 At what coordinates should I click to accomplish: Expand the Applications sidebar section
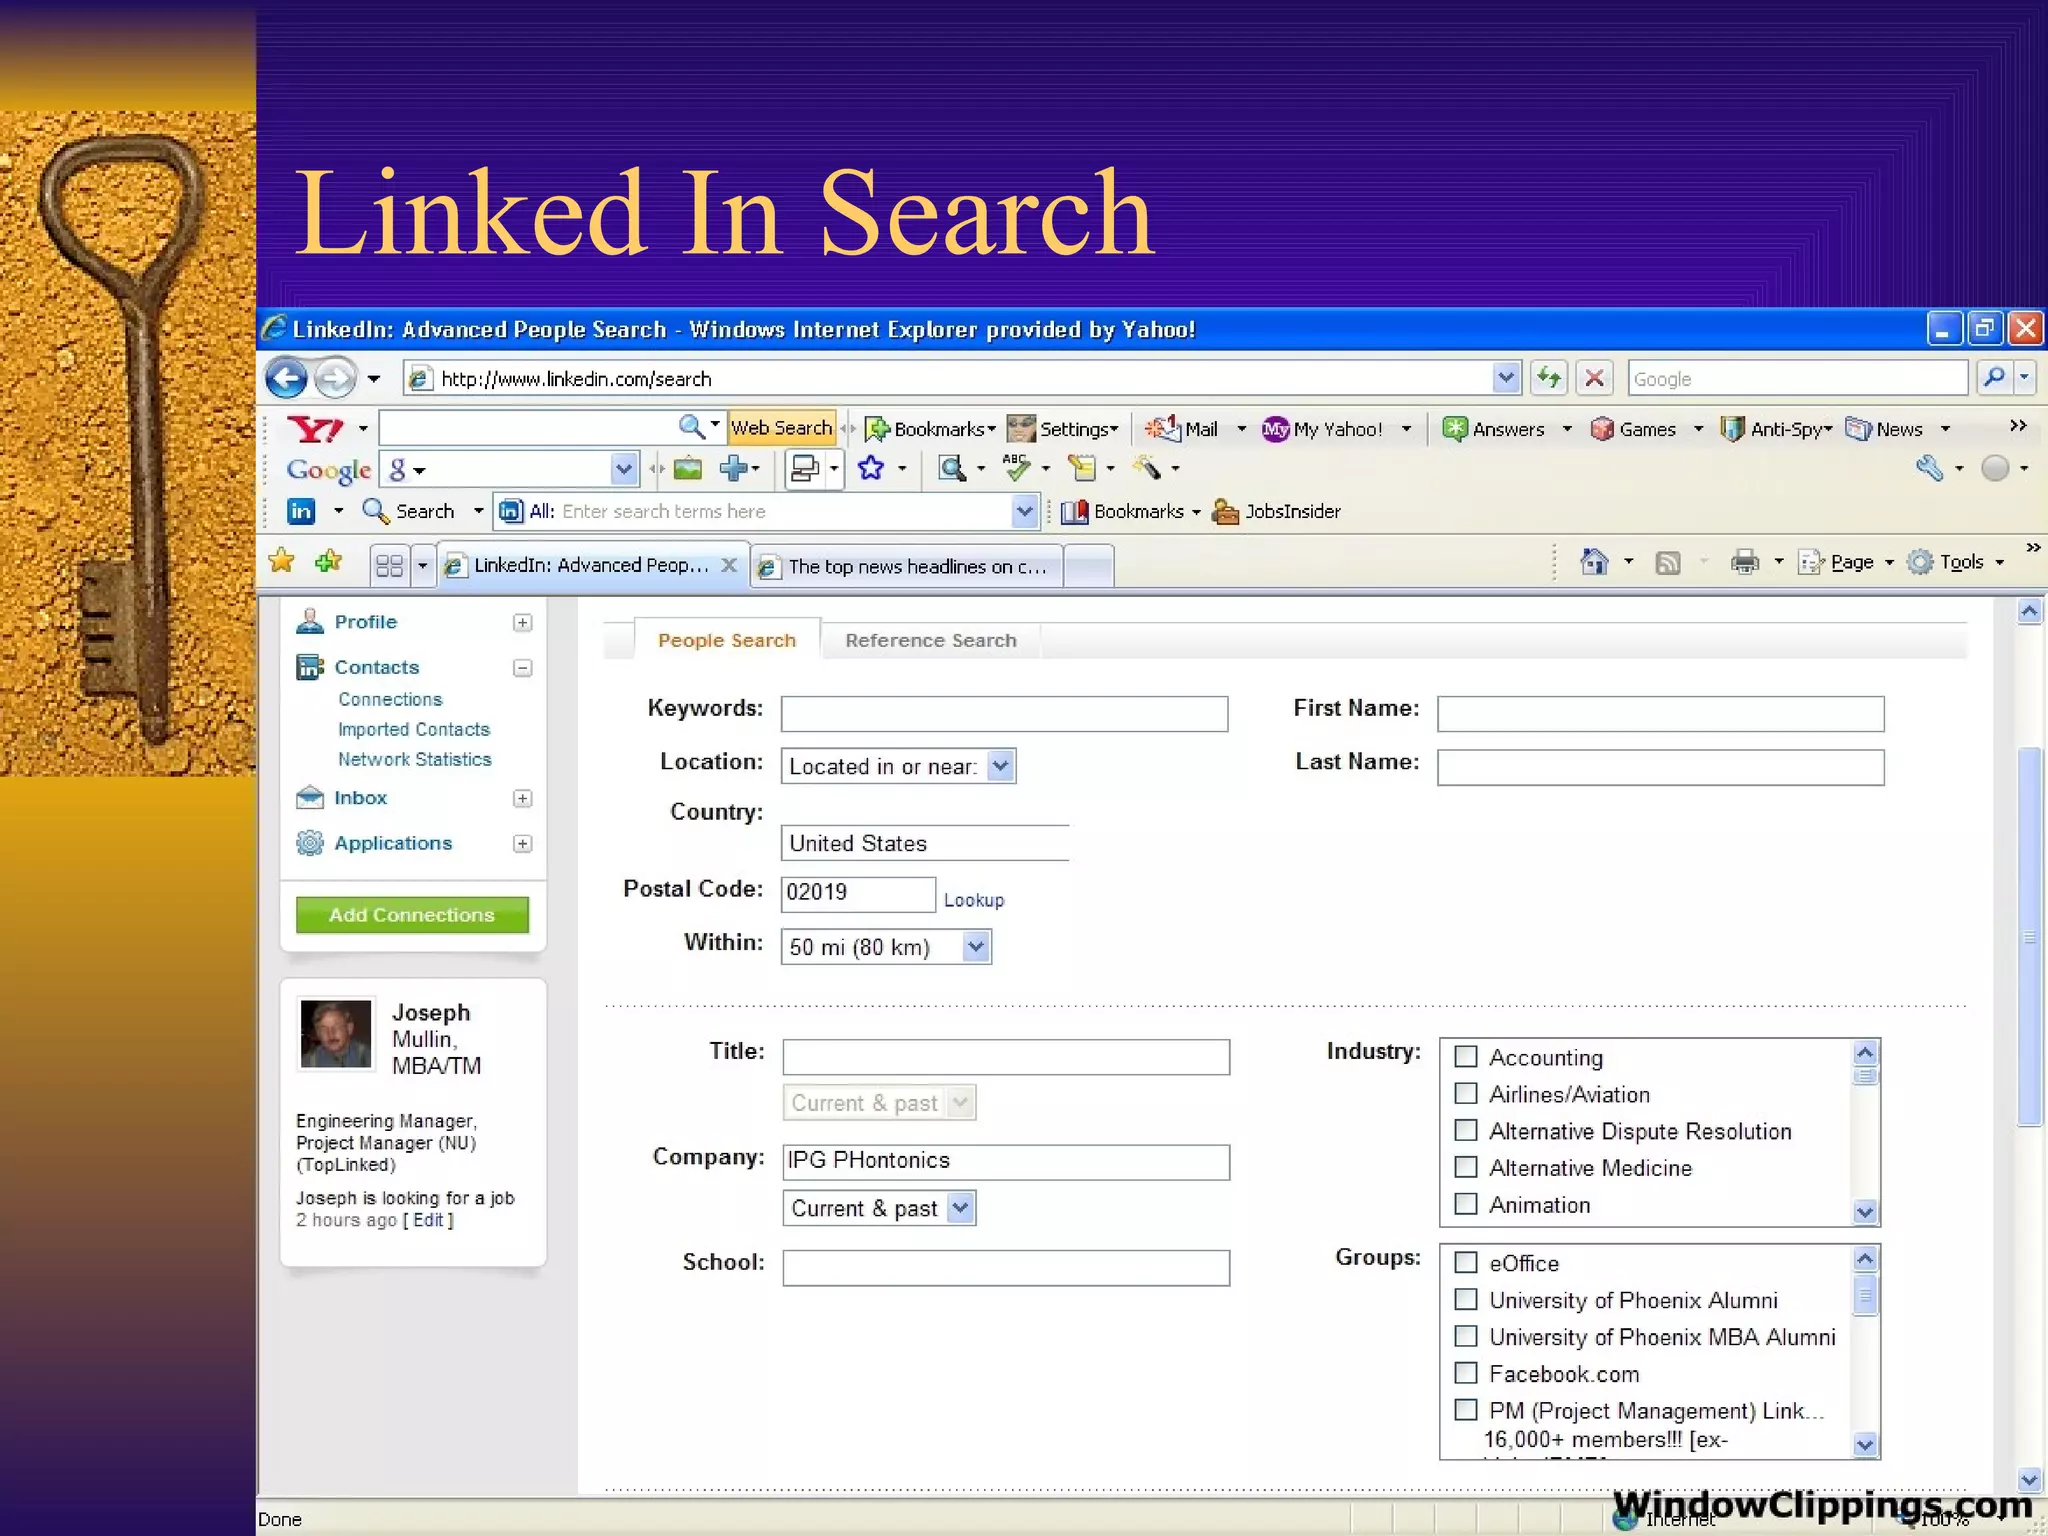click(522, 843)
